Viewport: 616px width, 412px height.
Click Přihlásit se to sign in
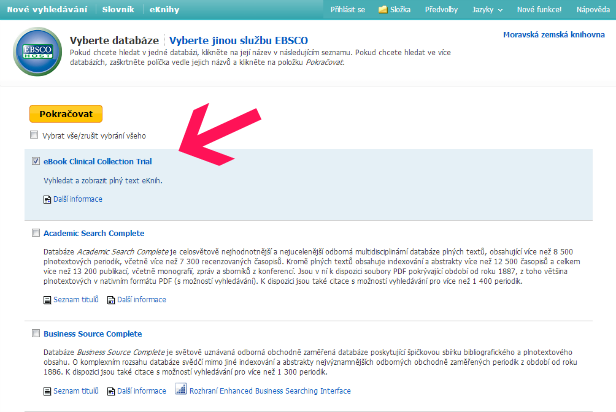click(x=348, y=9)
